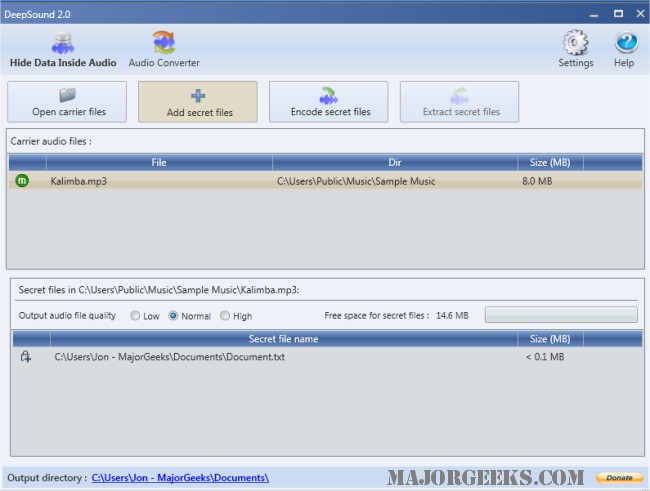Click the Encode secret files button

click(x=329, y=102)
